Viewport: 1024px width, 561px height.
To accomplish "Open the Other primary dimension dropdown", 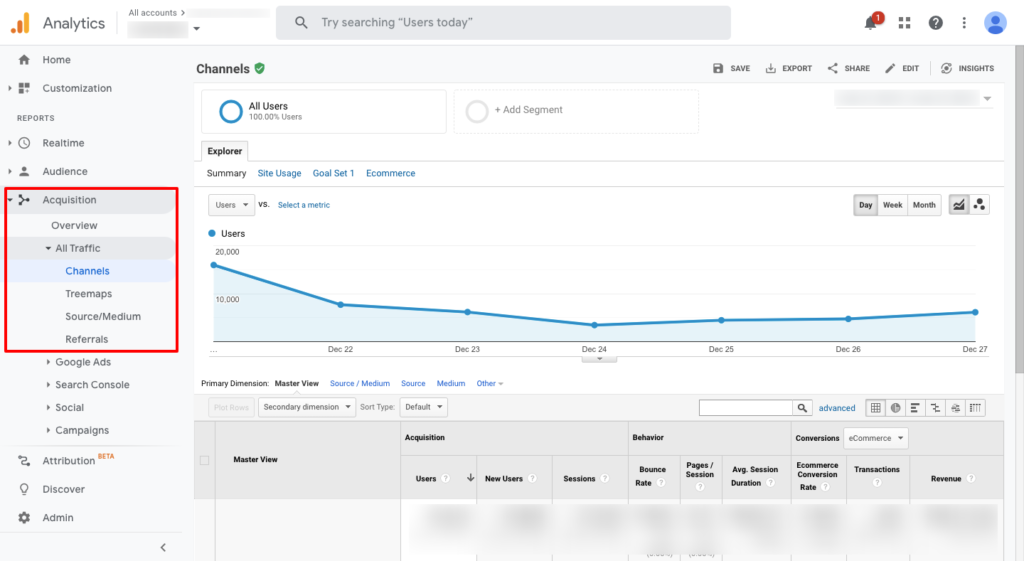I will coord(490,383).
